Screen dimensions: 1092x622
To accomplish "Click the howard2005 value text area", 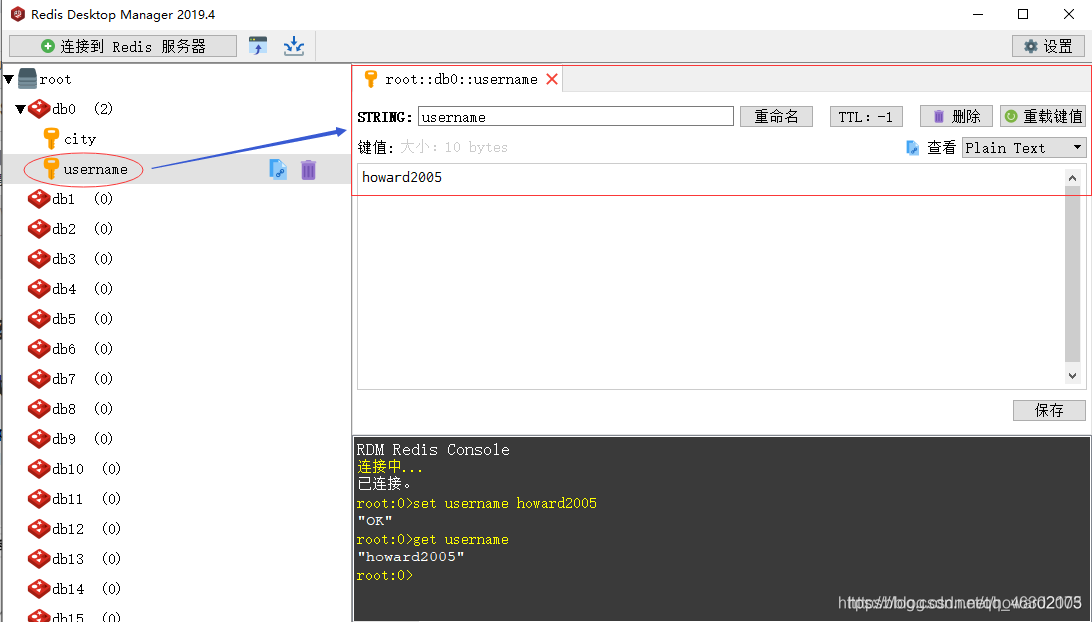I will pyautogui.click(x=711, y=277).
